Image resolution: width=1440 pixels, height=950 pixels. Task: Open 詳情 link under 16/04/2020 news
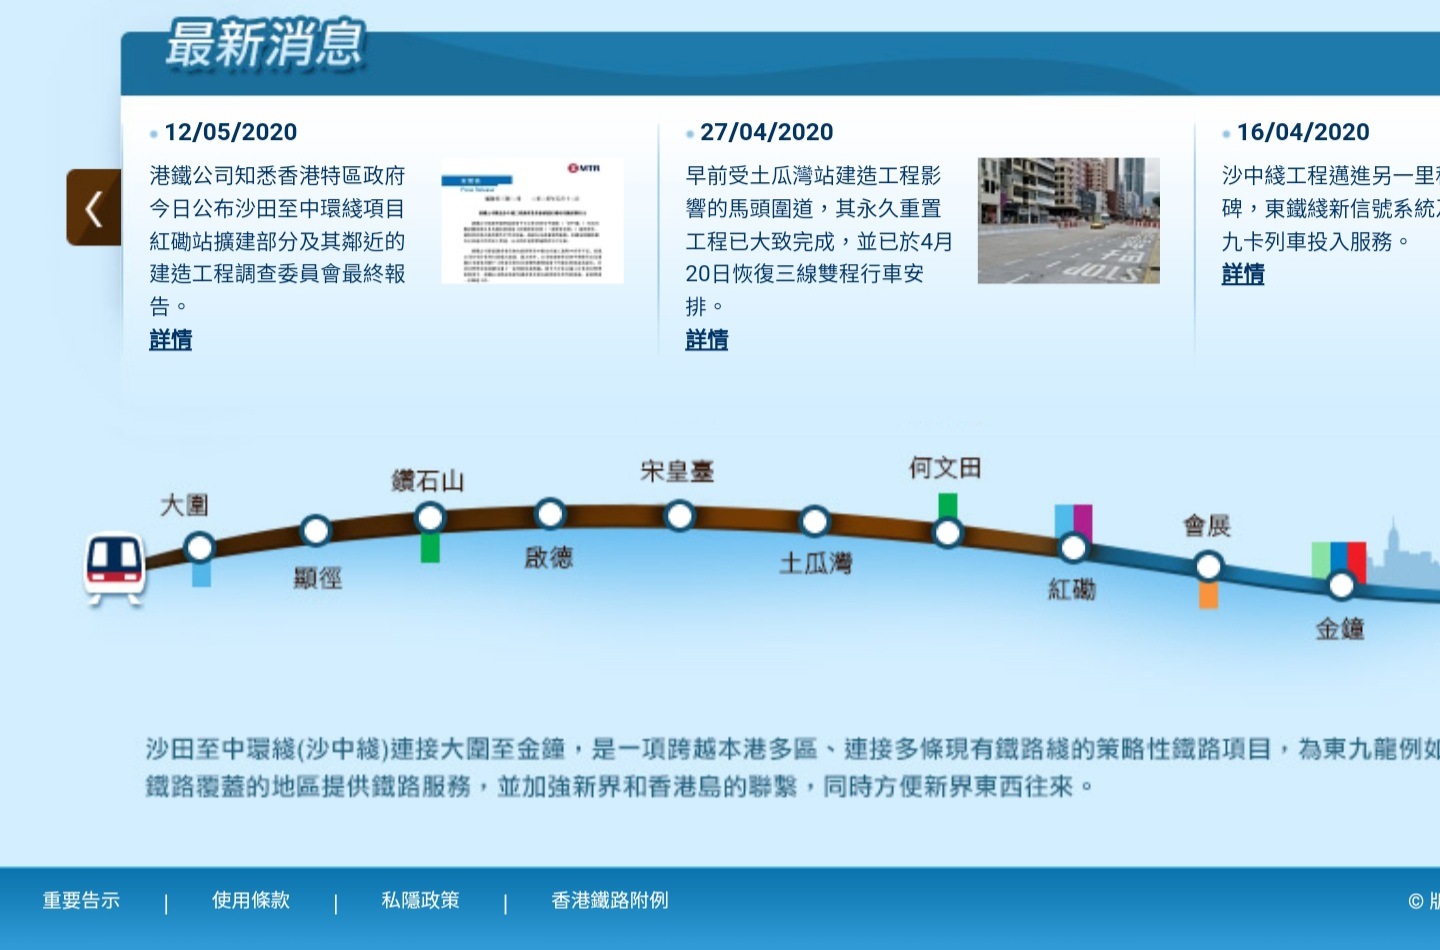(1243, 274)
